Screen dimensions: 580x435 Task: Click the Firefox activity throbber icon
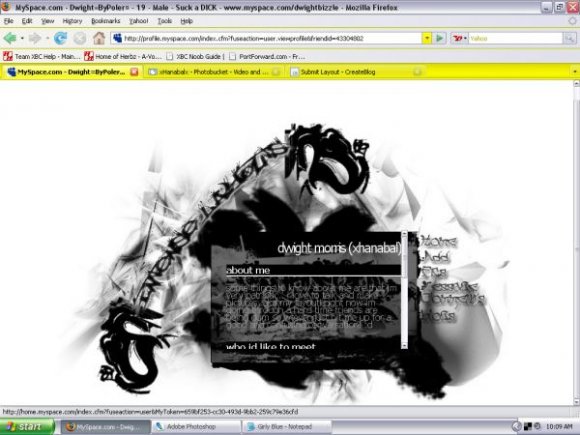(573, 21)
